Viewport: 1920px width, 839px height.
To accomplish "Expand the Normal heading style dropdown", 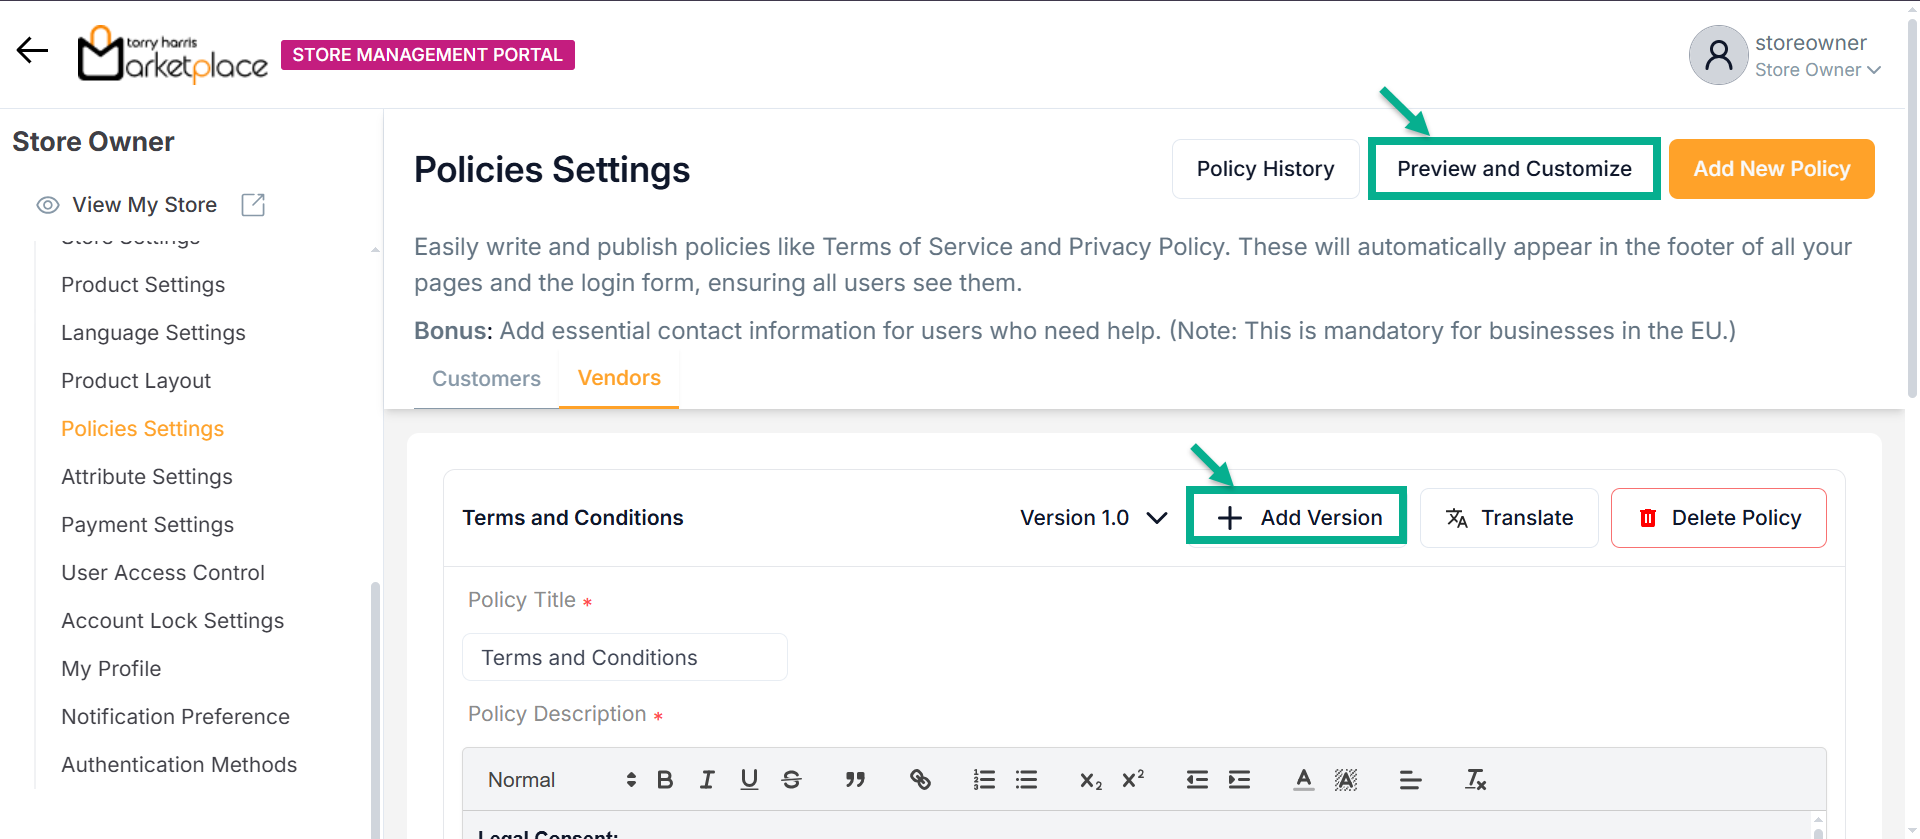I will [x=561, y=780].
